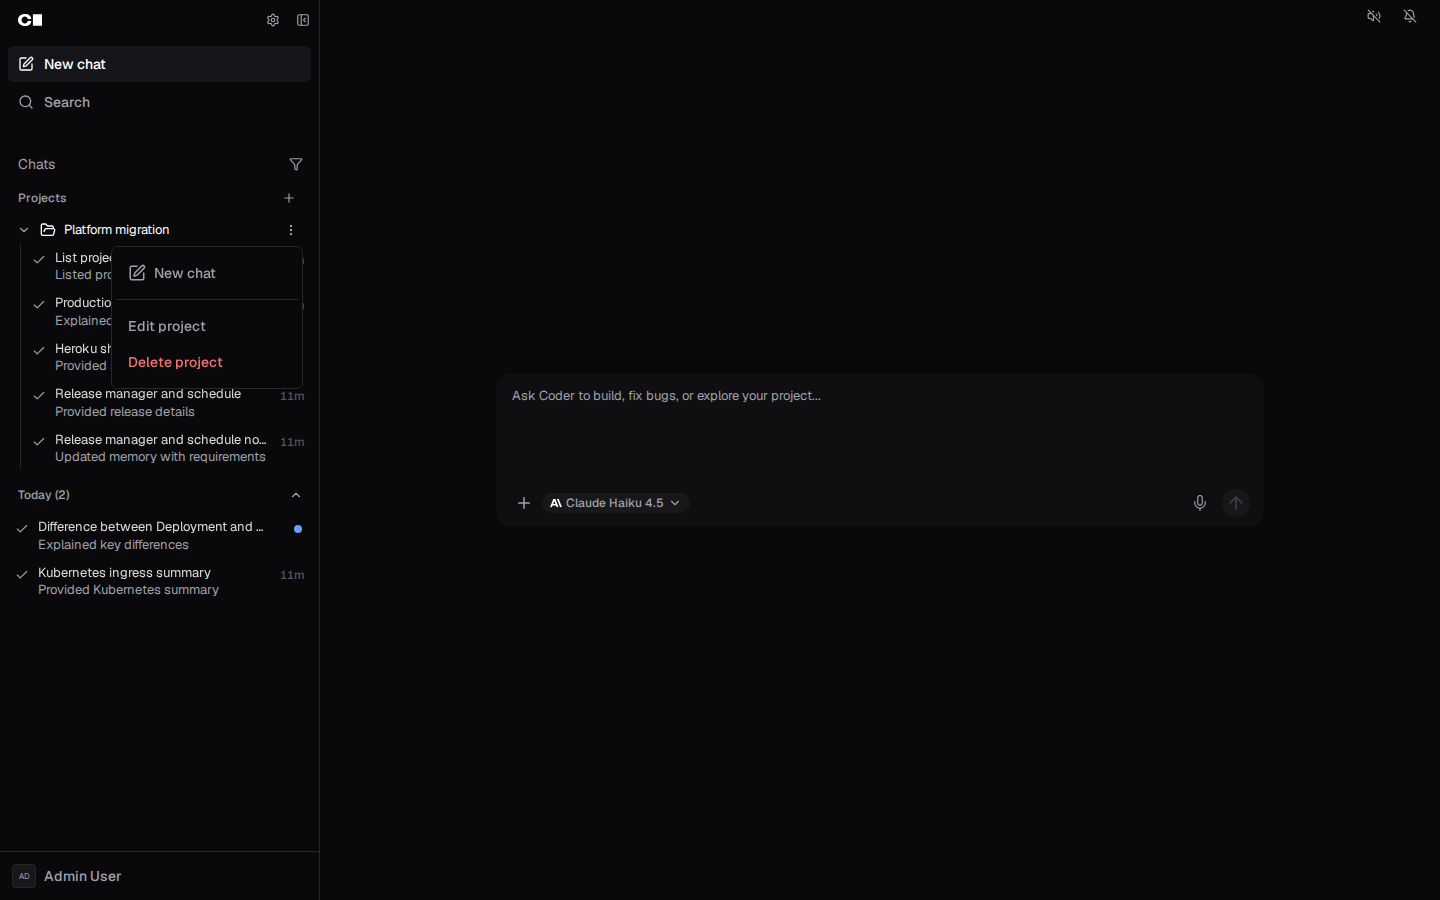
Task: Collapse Platform migration project chevron
Action: (24, 230)
